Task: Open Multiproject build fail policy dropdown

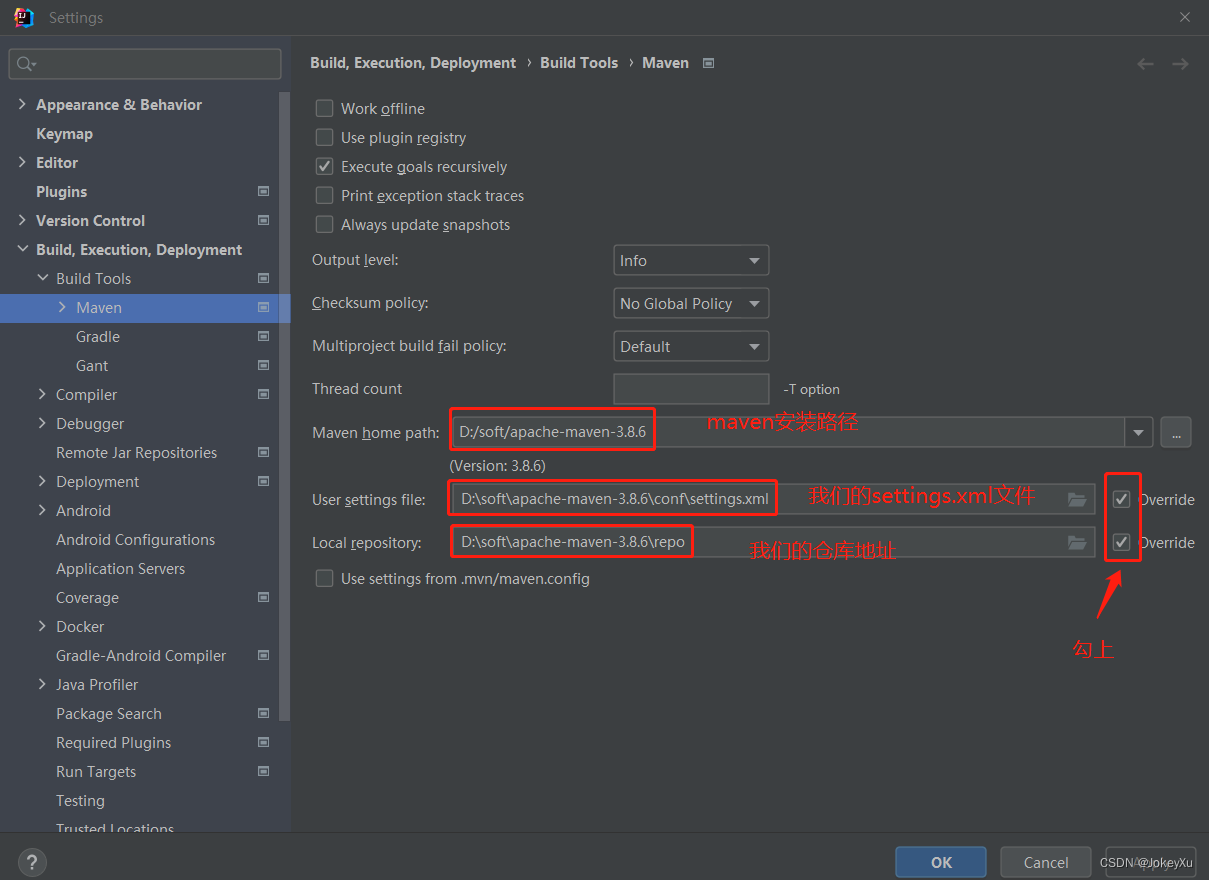Action: pyautogui.click(x=690, y=346)
